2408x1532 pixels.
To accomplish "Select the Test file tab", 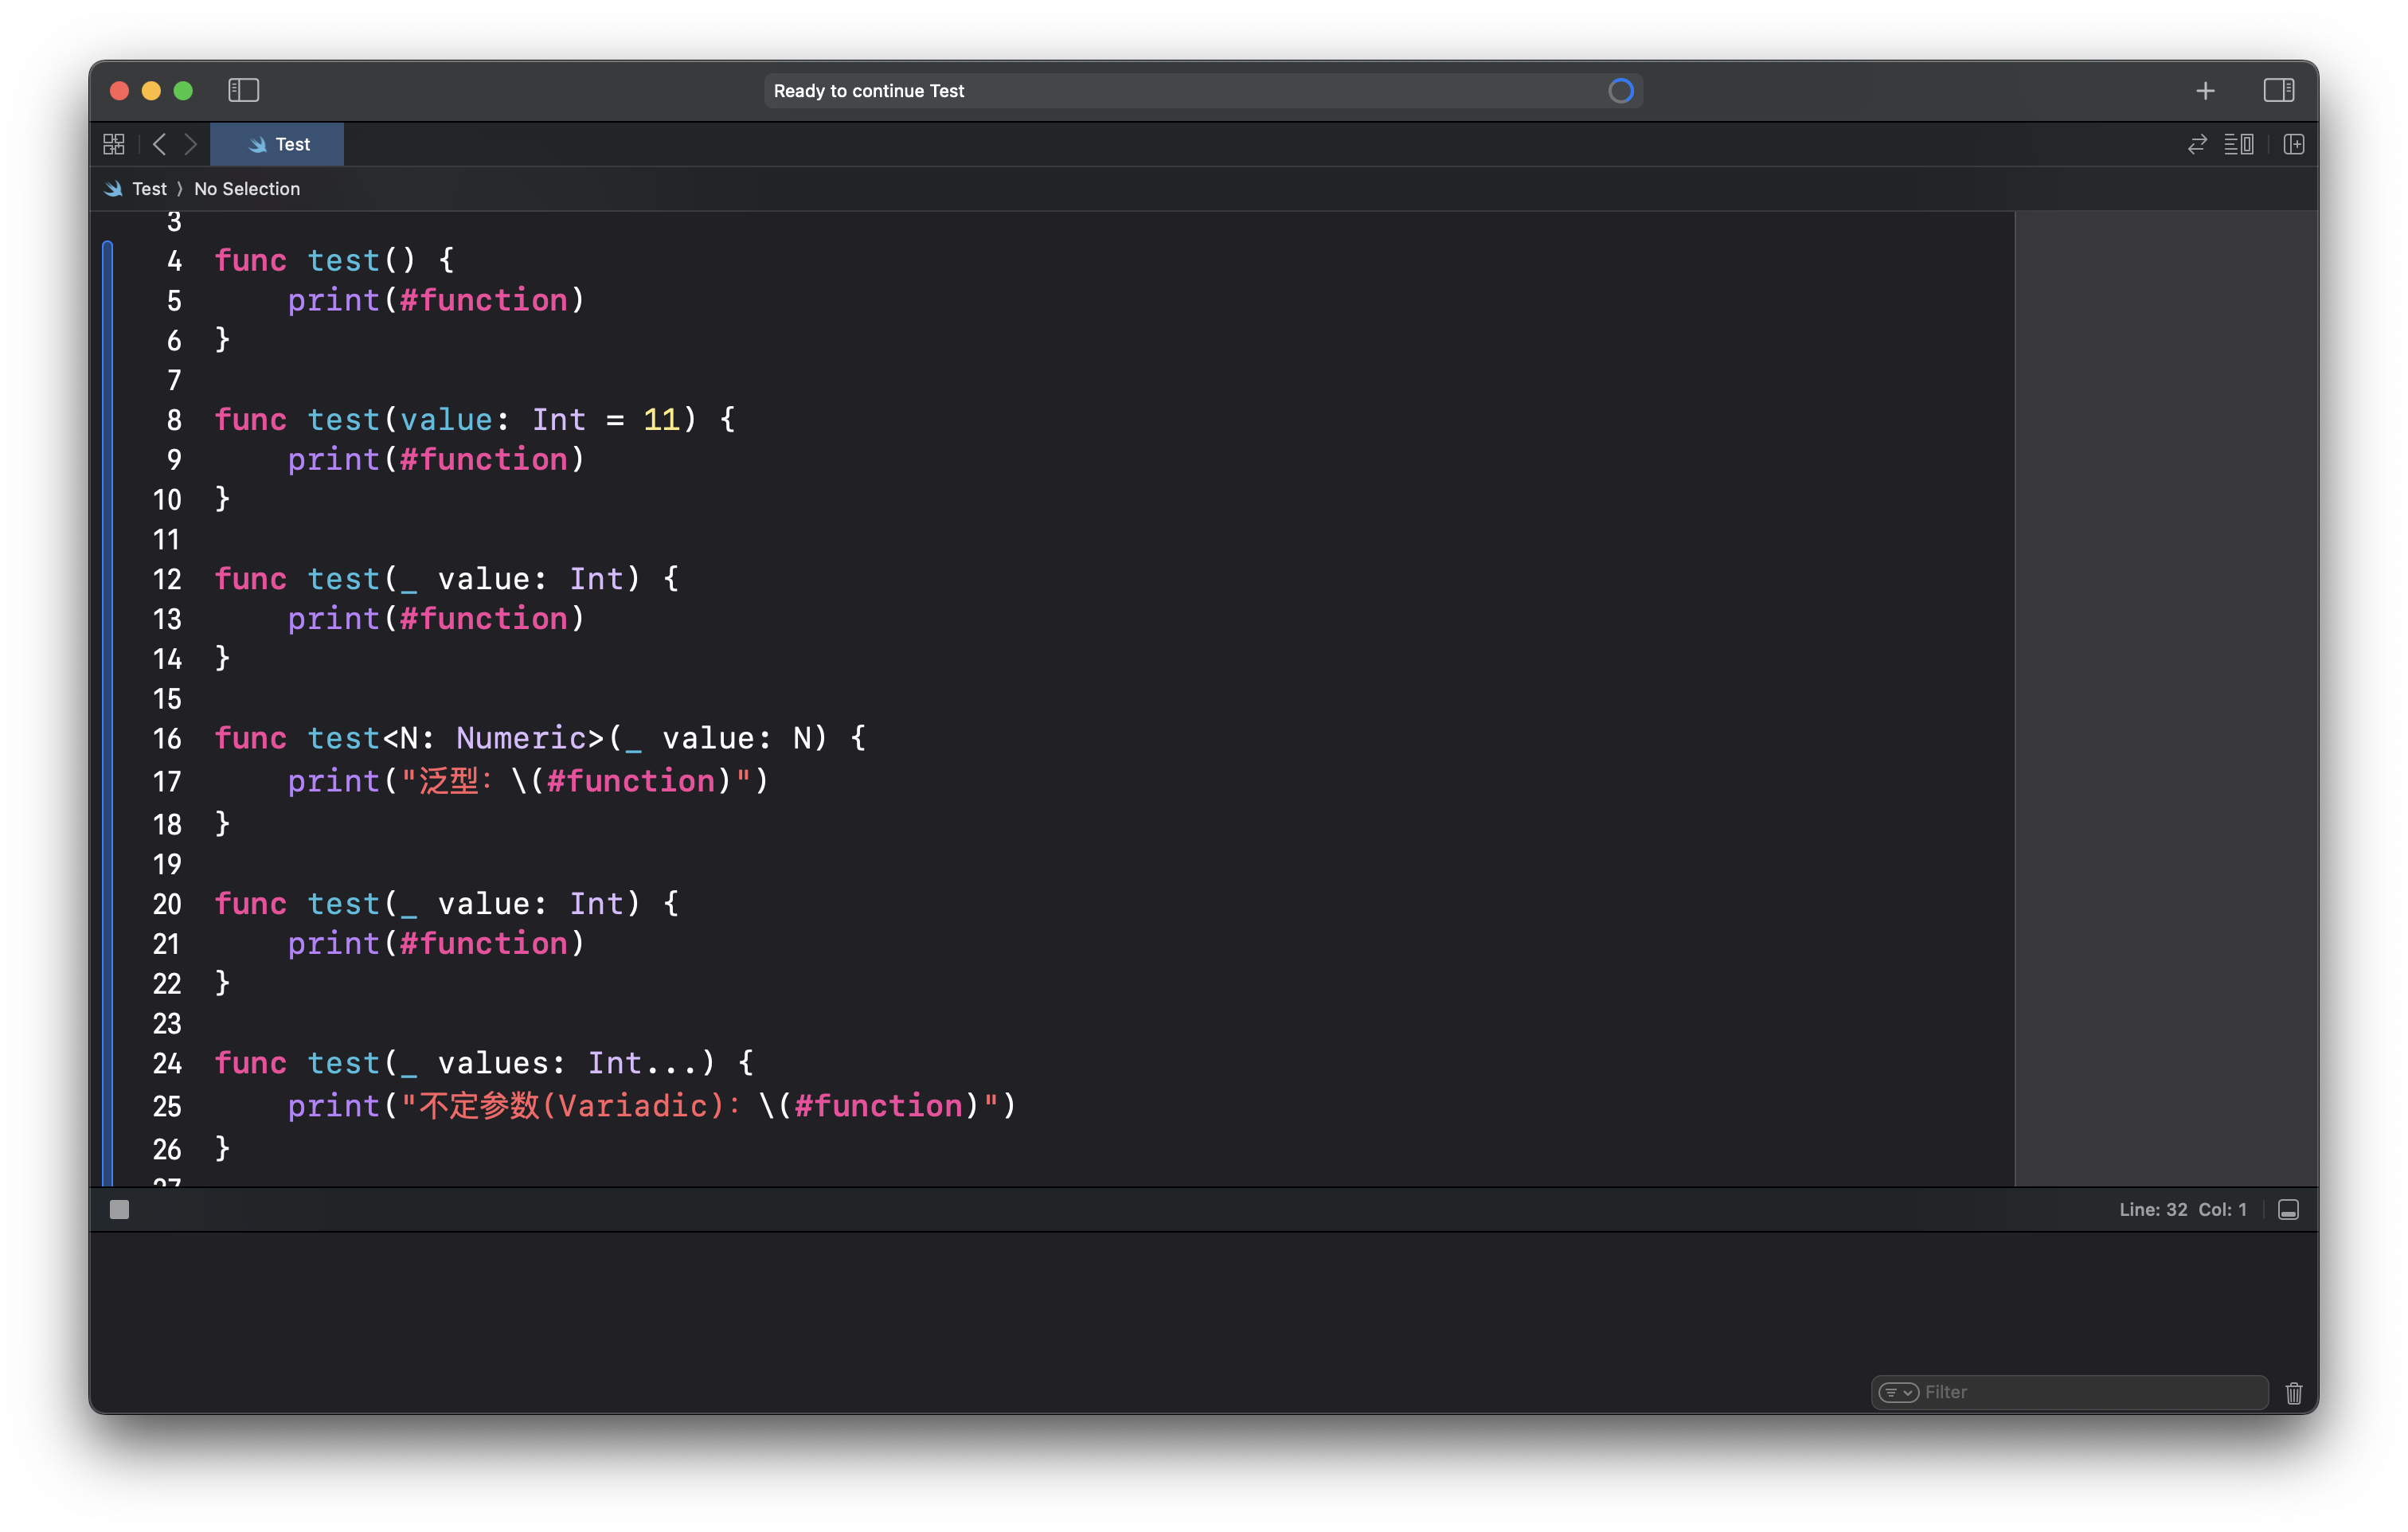I will [x=277, y=145].
